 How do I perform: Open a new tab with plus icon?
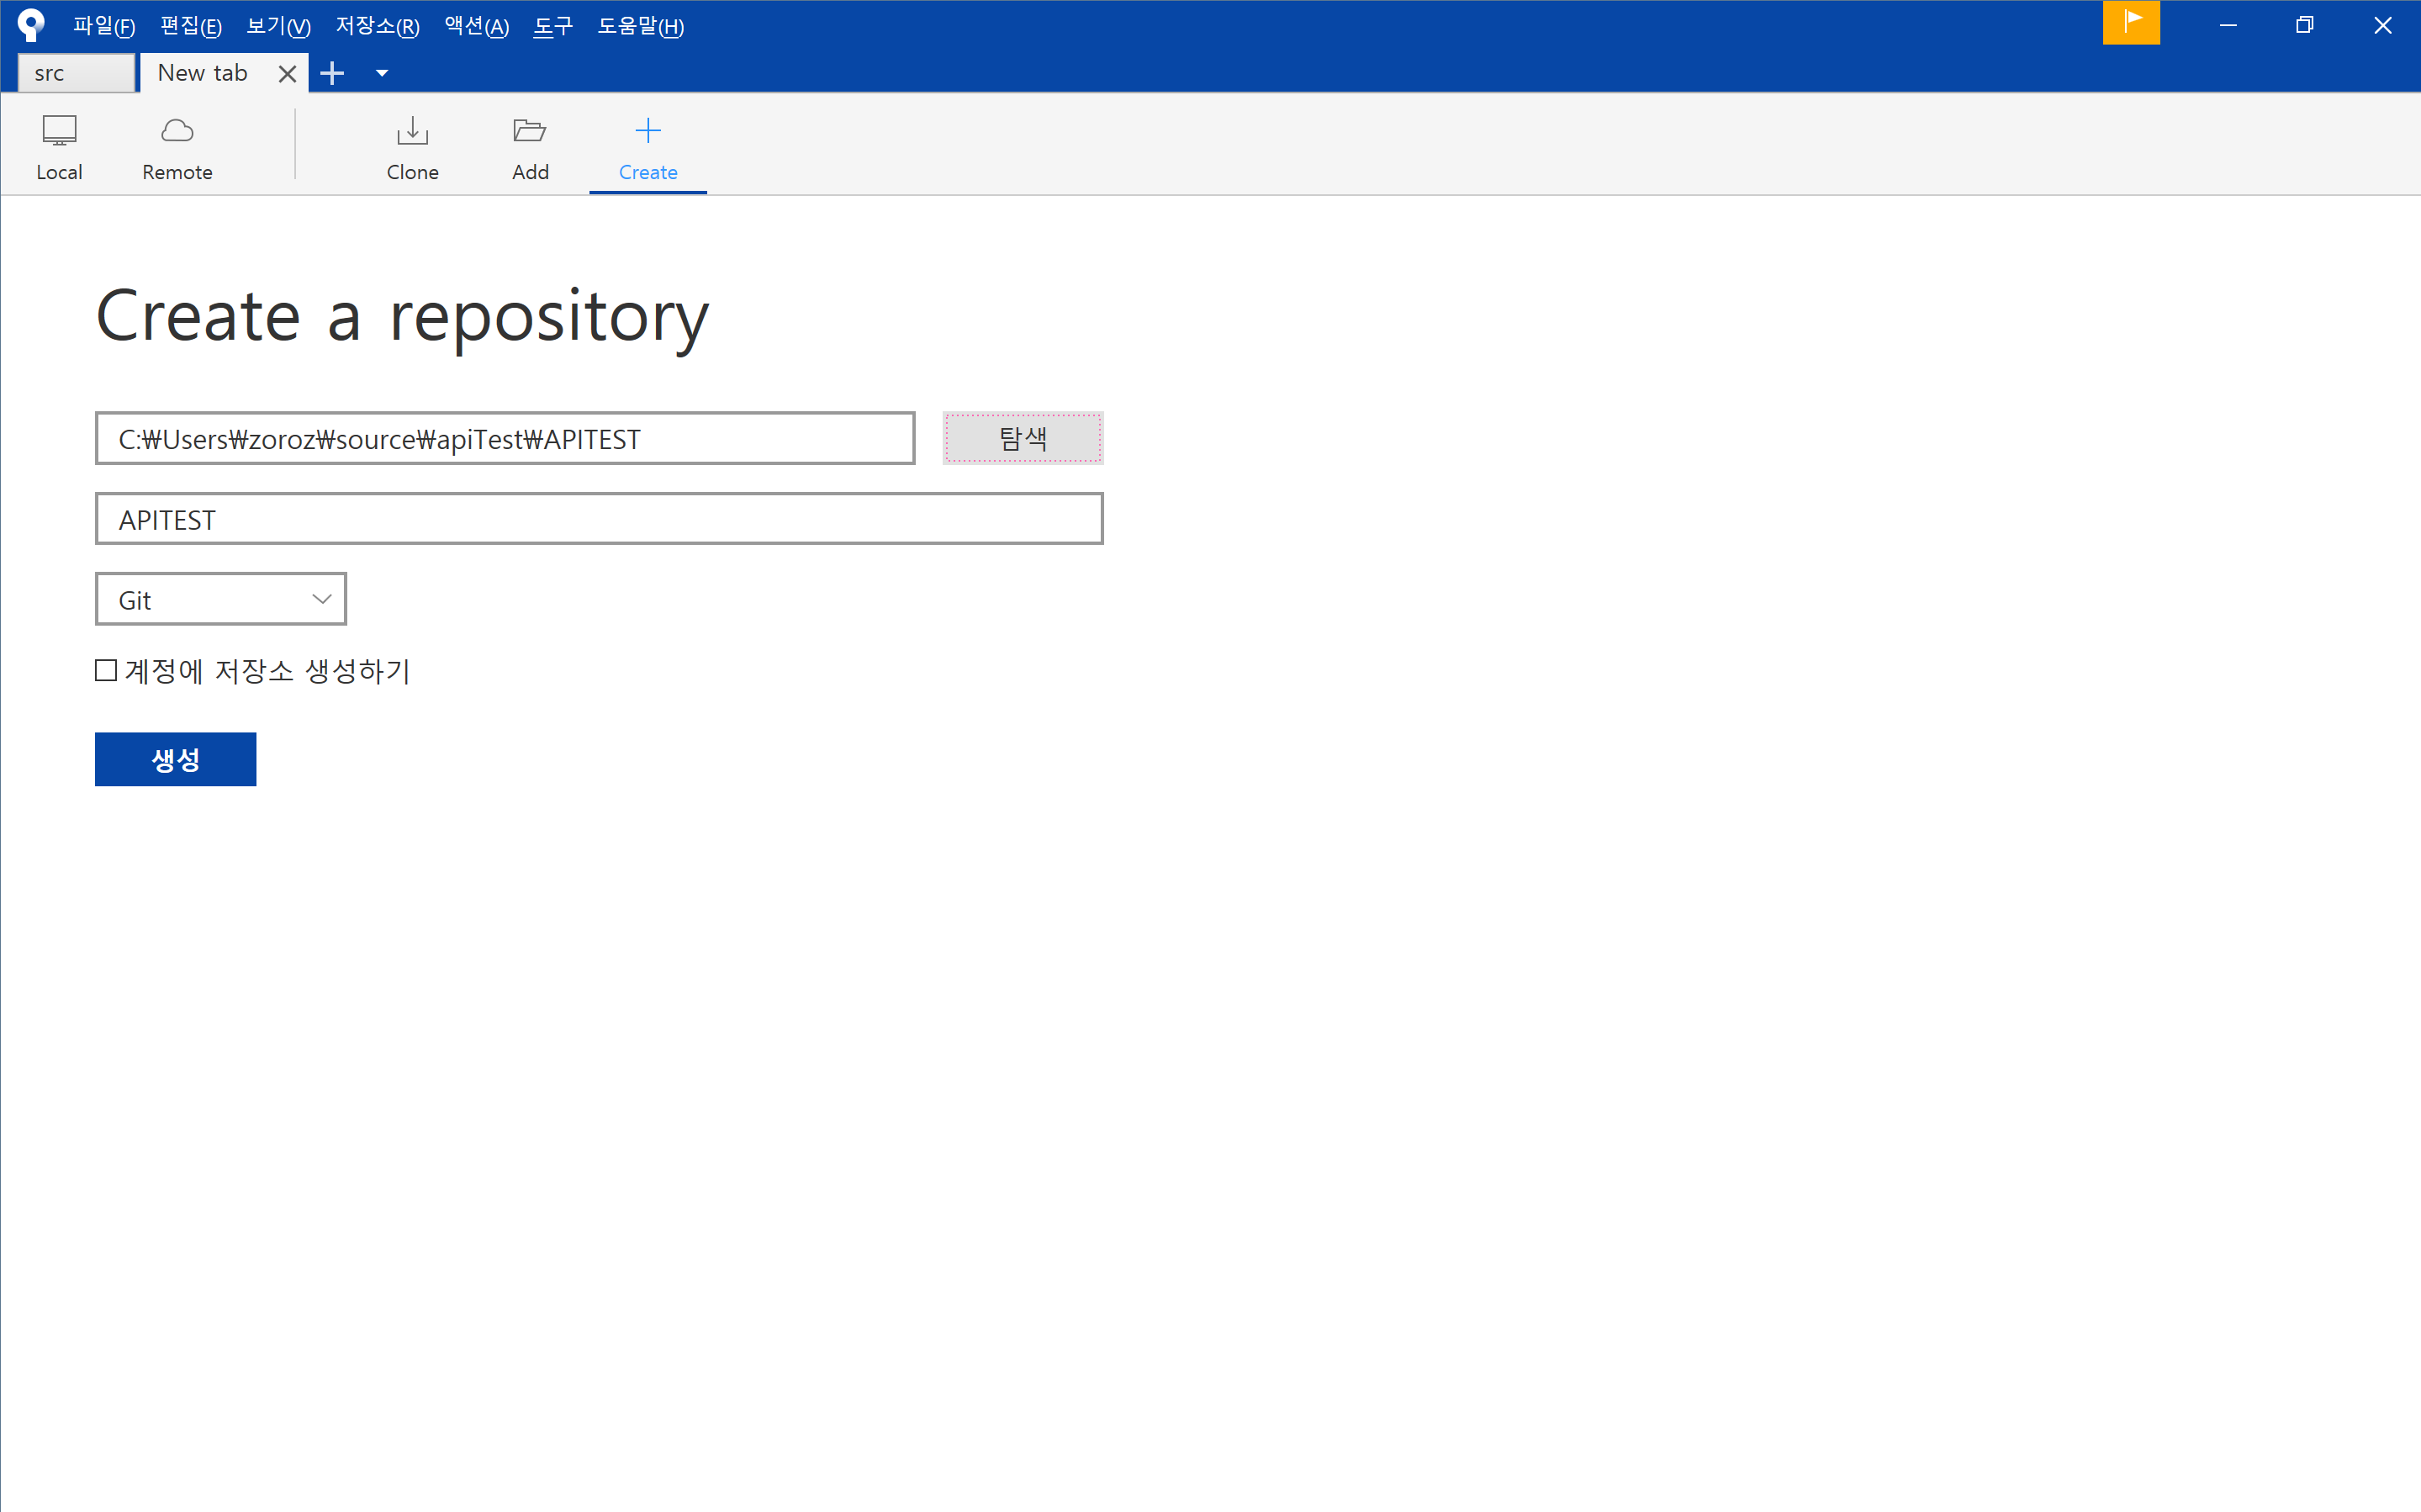(332, 73)
